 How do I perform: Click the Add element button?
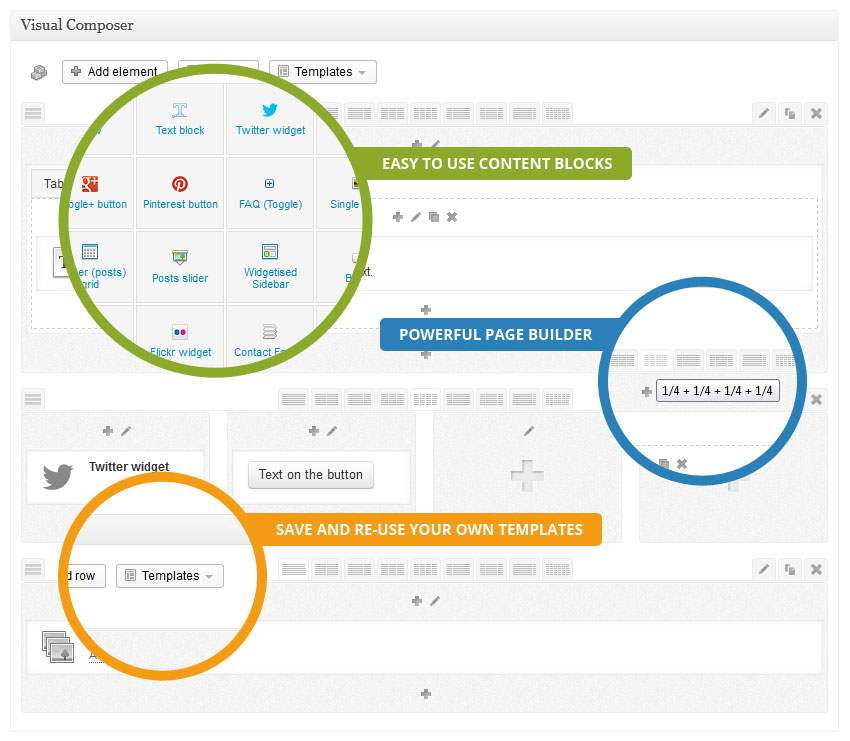point(114,72)
